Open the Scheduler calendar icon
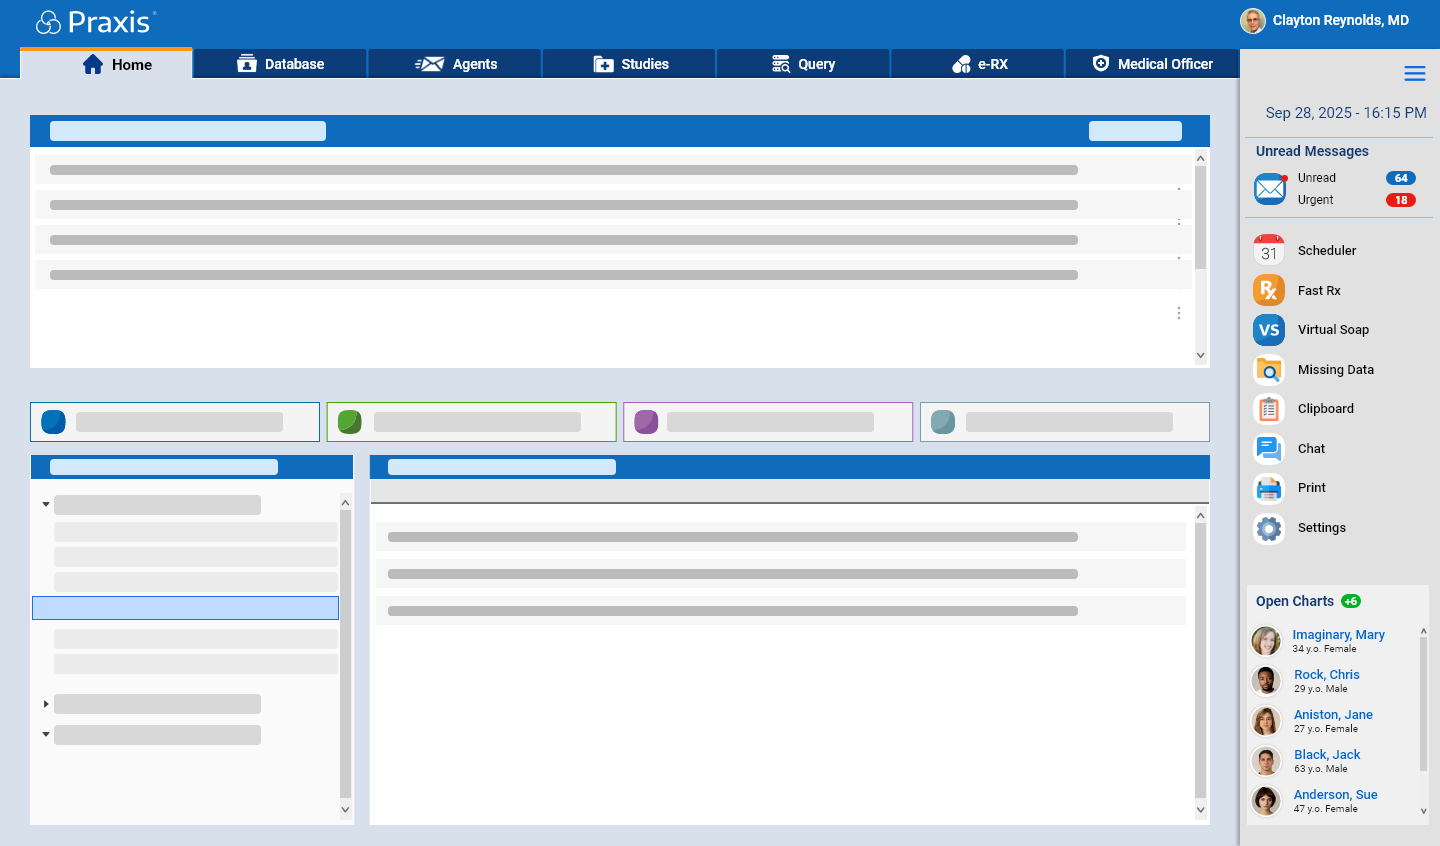Image resolution: width=1440 pixels, height=846 pixels. [x=1269, y=250]
